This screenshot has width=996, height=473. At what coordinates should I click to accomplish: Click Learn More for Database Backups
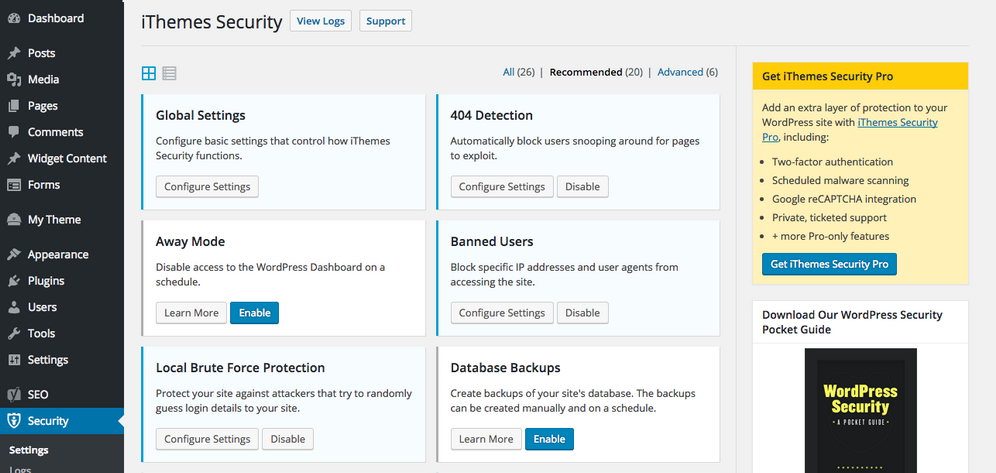[x=486, y=439]
